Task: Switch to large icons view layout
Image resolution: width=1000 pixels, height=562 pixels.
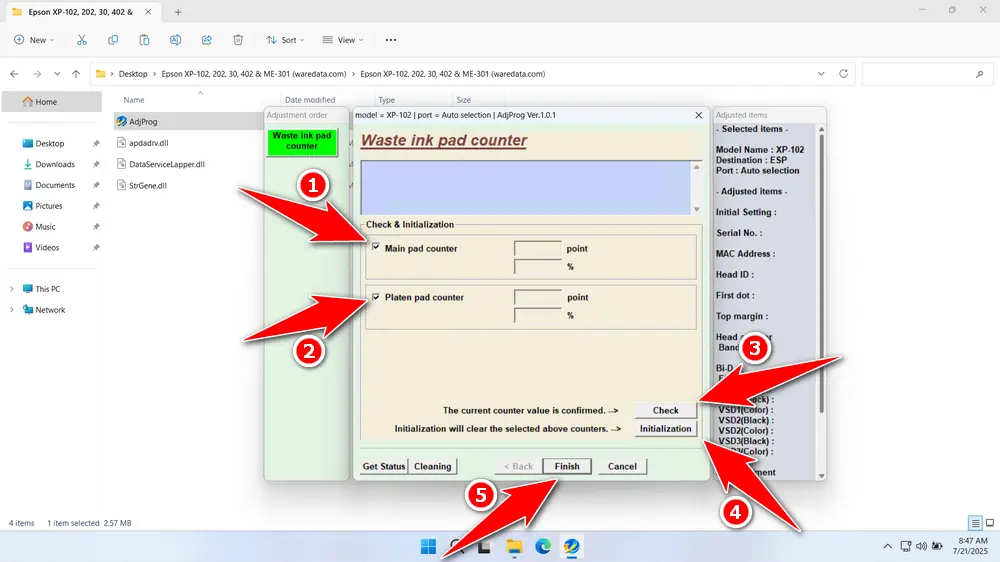Action: 990,523
